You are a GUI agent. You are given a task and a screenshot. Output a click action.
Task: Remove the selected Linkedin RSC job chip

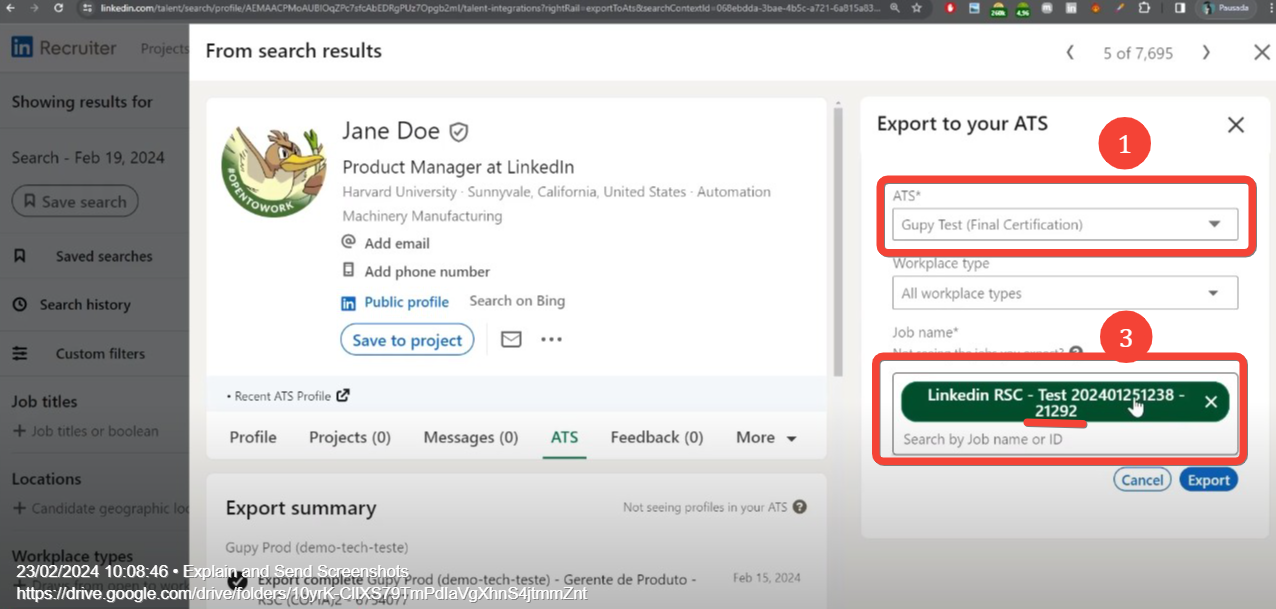tap(1211, 402)
